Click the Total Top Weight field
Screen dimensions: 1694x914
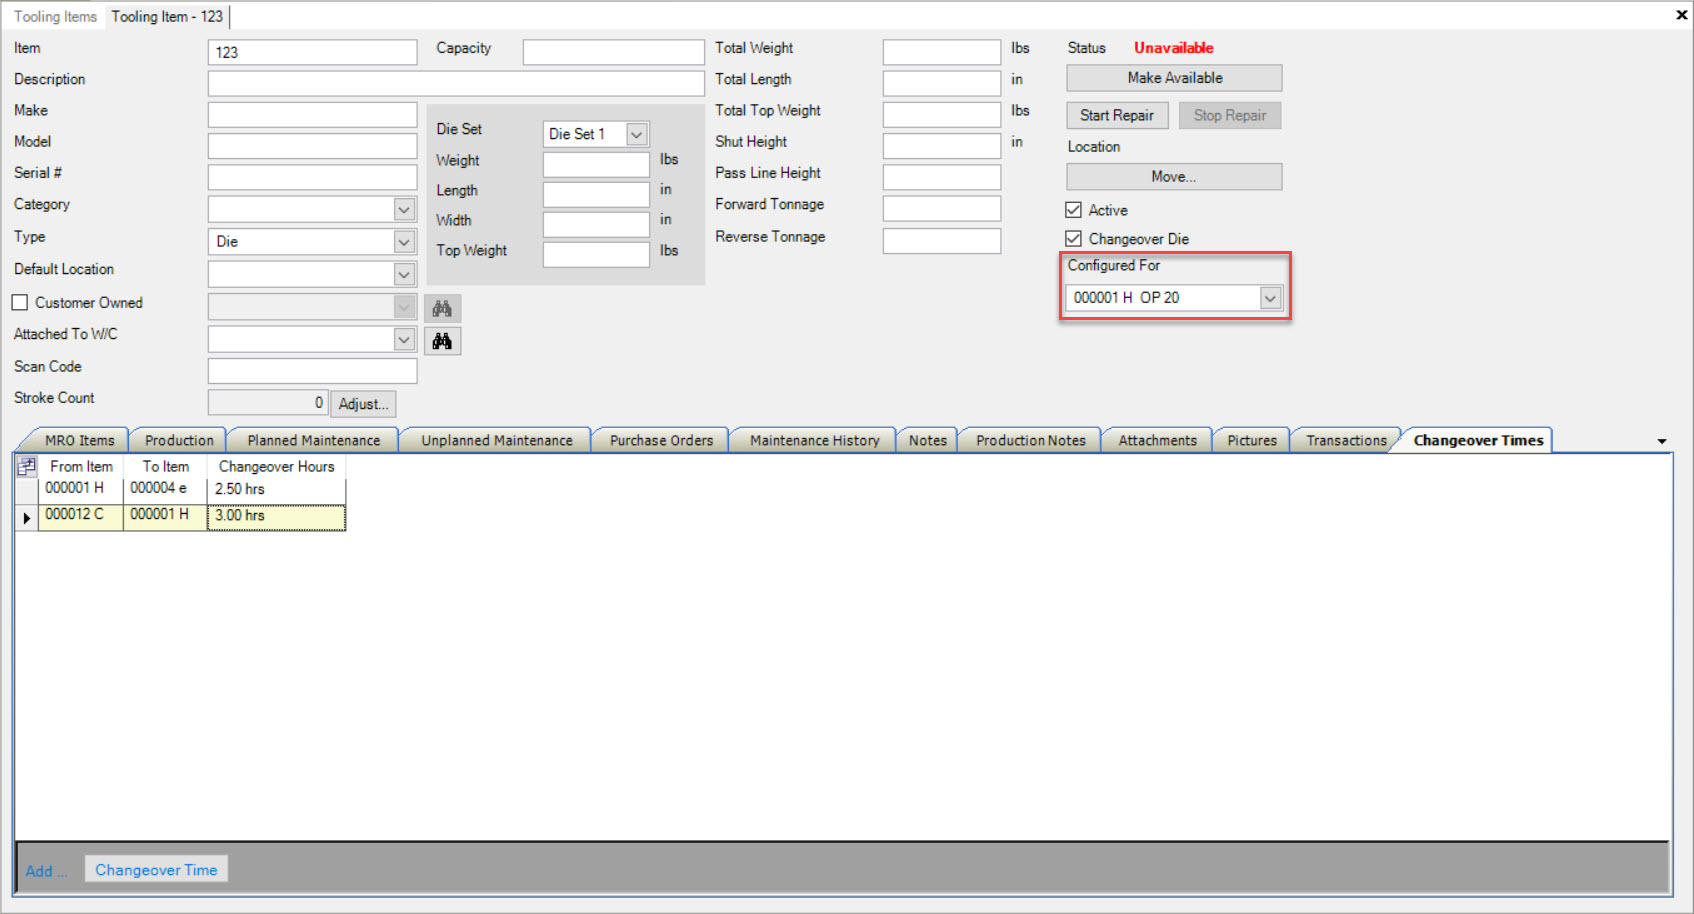(x=941, y=114)
